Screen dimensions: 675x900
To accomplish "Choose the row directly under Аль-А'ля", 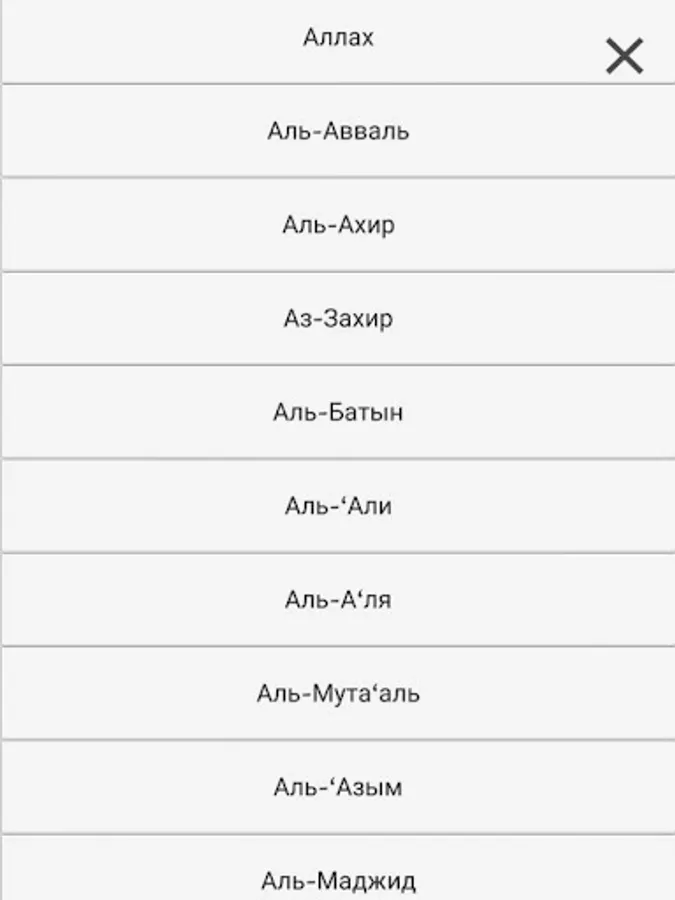I will point(338,693).
